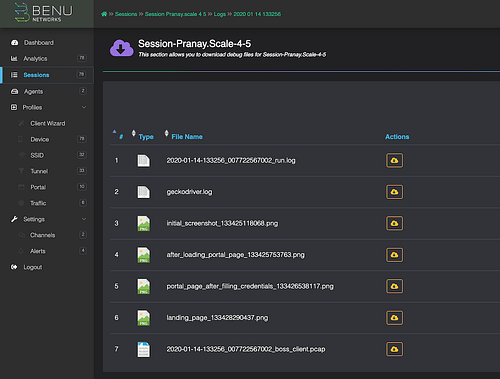The height and width of the screenshot is (379, 500).
Task: Click 2020 01 14 133256 breadcrumb
Action: pos(257,14)
